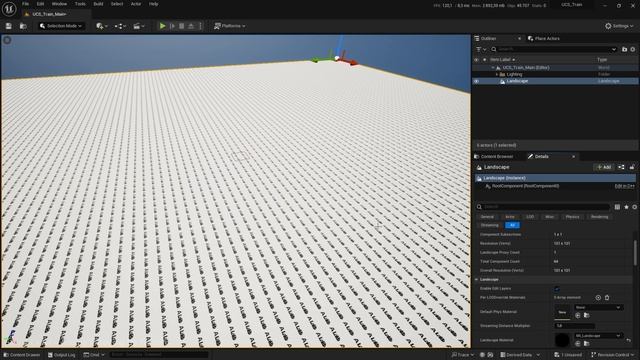
Task: Toggle the favorites star filter in Details
Action: tap(626, 207)
